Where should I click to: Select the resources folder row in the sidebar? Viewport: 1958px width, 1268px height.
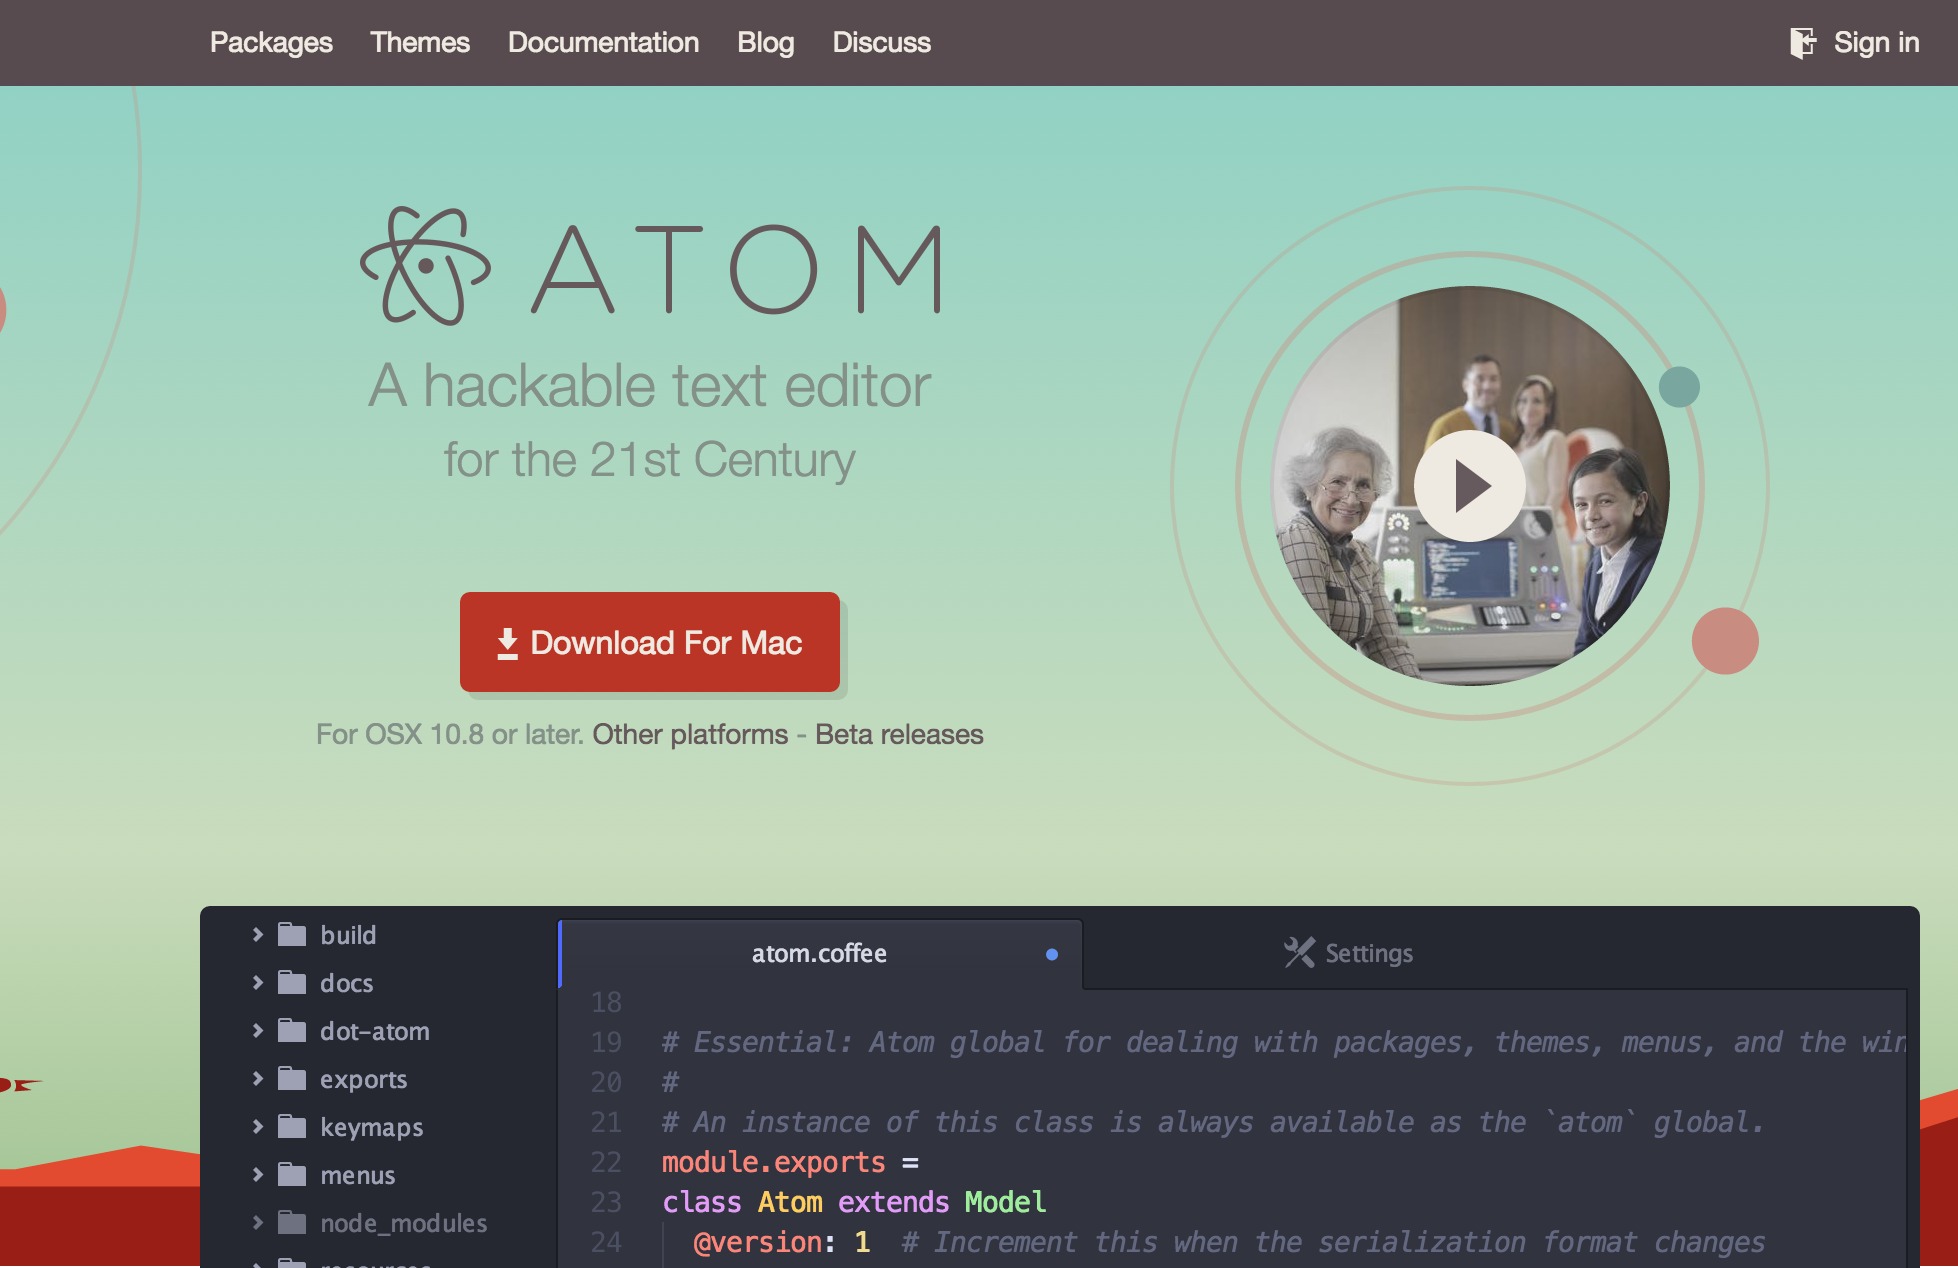(x=370, y=1262)
